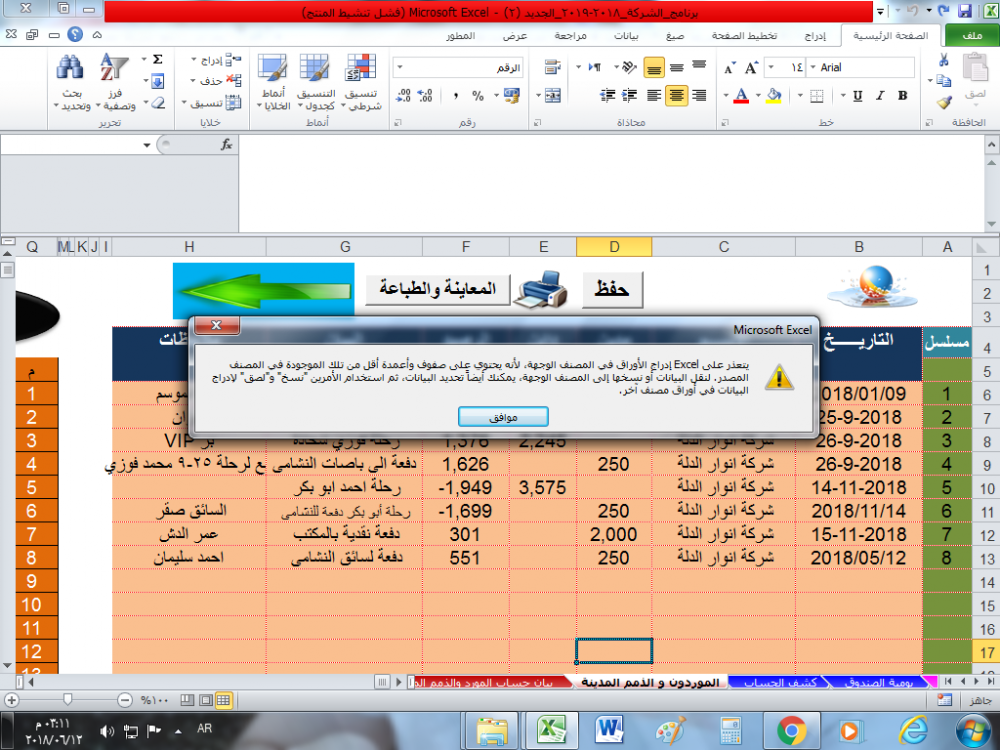
Task: Open the number format (الرقم) dropdown
Action: 400,68
